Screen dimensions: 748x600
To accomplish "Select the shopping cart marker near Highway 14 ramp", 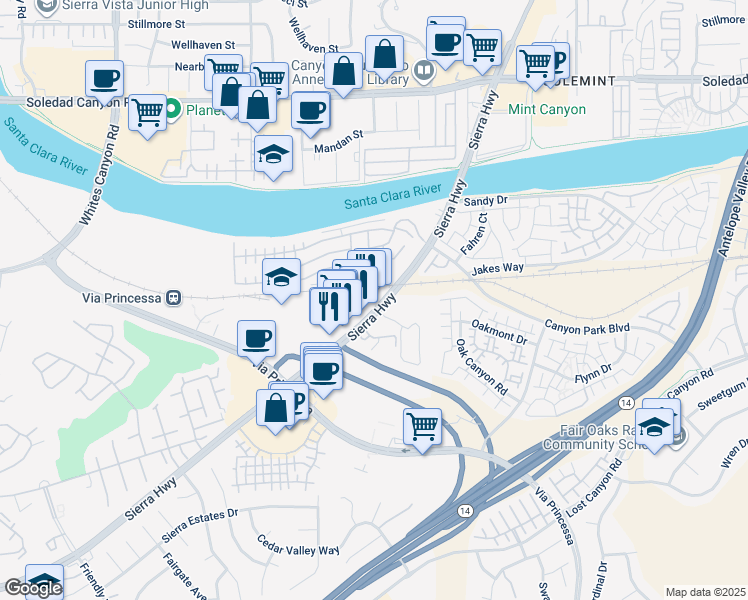I will coord(422,428).
